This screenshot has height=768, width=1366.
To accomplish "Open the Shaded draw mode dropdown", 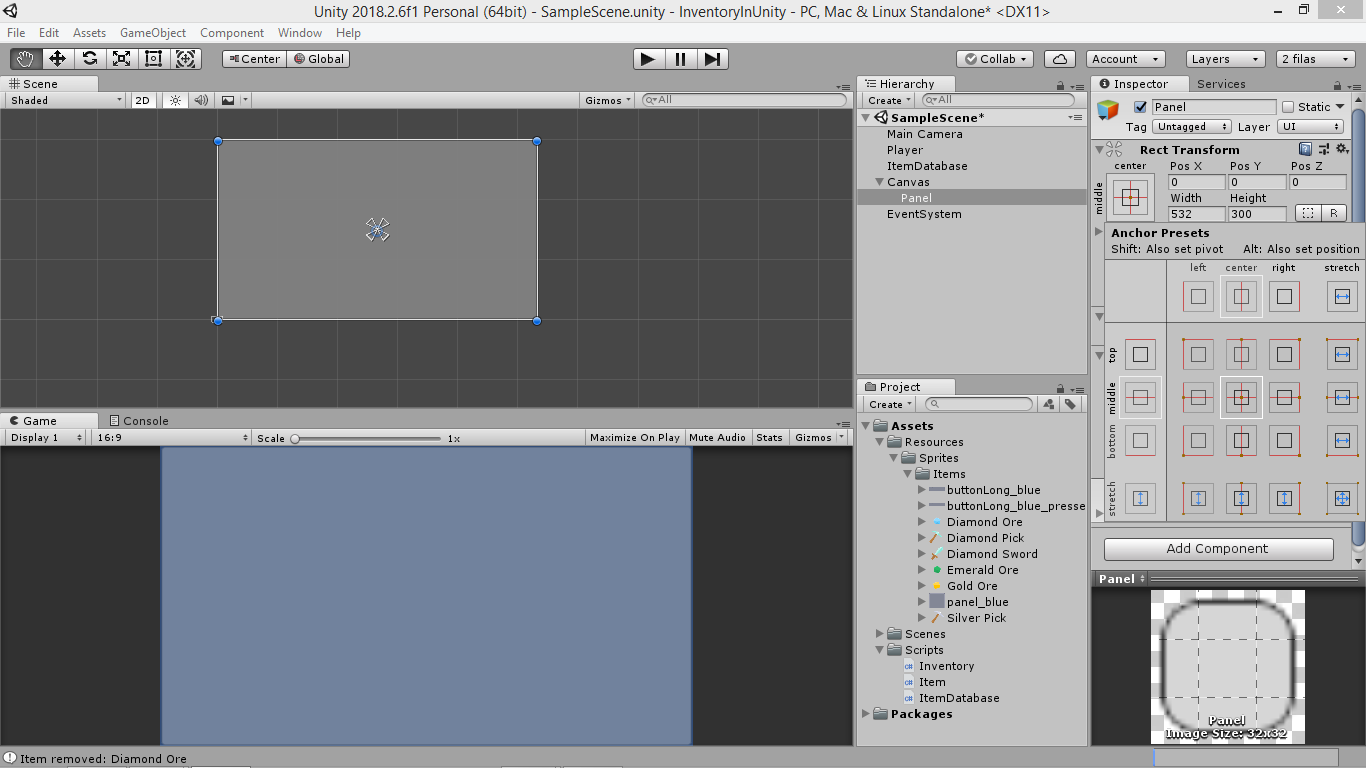I will pos(62,100).
